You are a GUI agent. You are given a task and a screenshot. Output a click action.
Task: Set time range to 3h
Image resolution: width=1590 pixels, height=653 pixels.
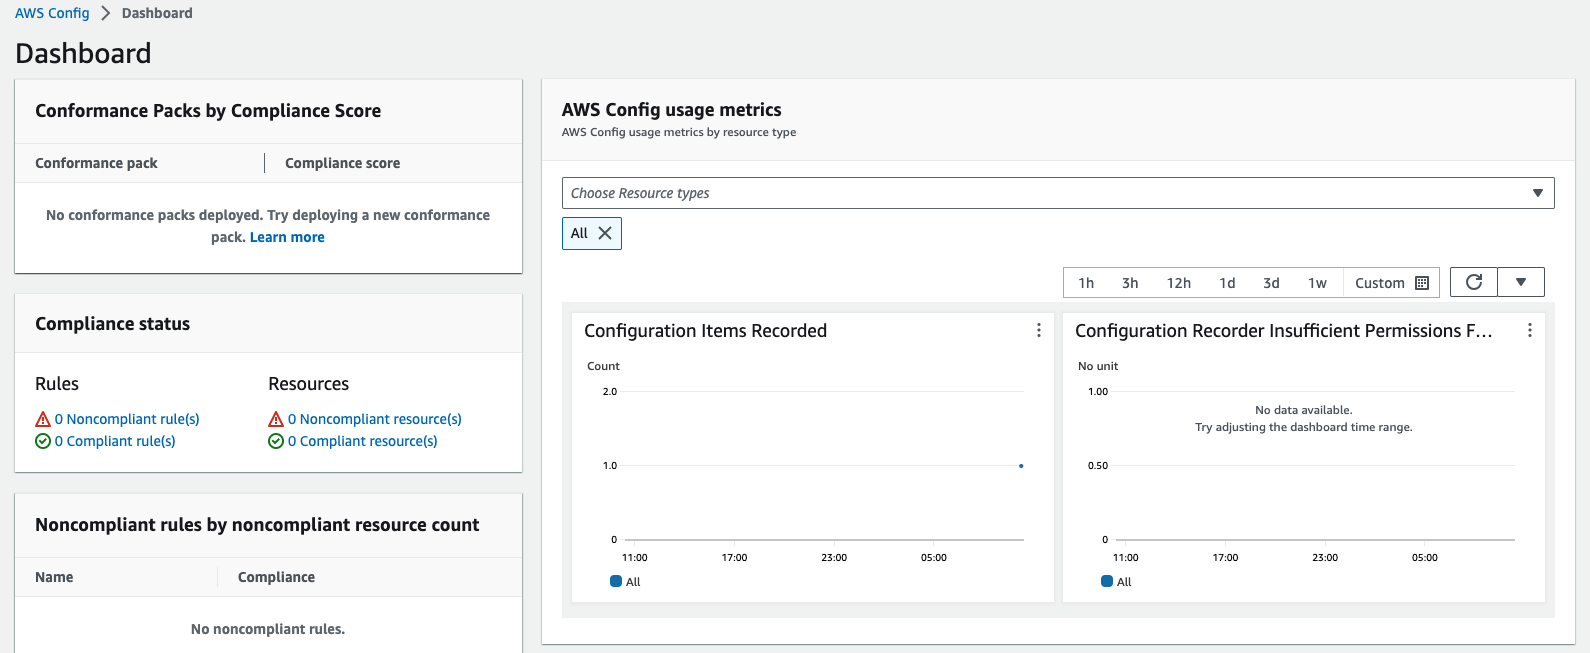click(1130, 283)
